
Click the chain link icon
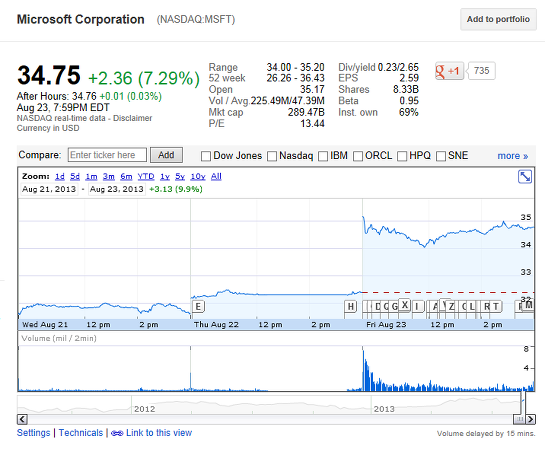[117, 433]
